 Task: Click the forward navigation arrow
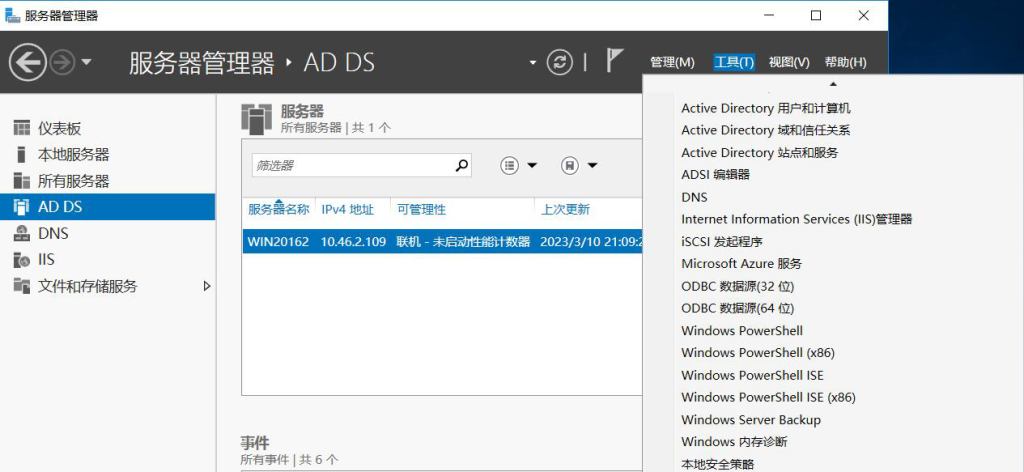point(63,63)
